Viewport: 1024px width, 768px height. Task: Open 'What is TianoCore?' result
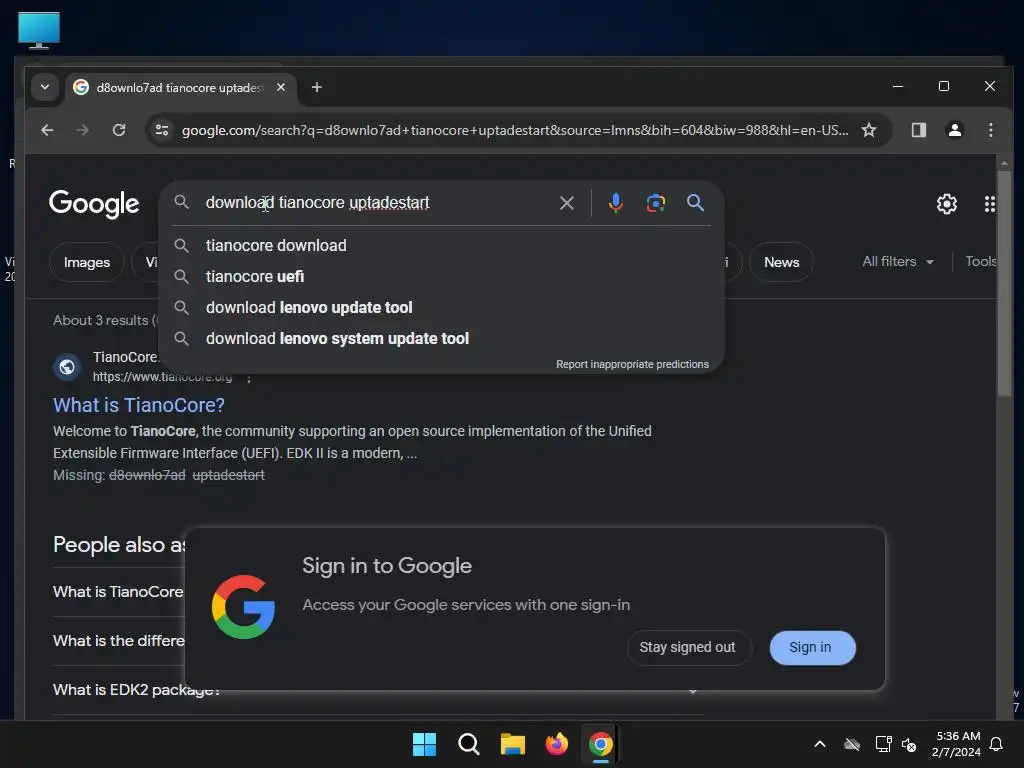138,405
